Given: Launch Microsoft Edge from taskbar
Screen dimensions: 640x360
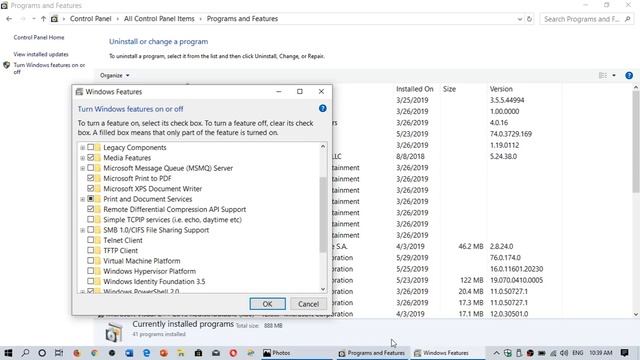Looking at the screenshot, I should (146, 353).
